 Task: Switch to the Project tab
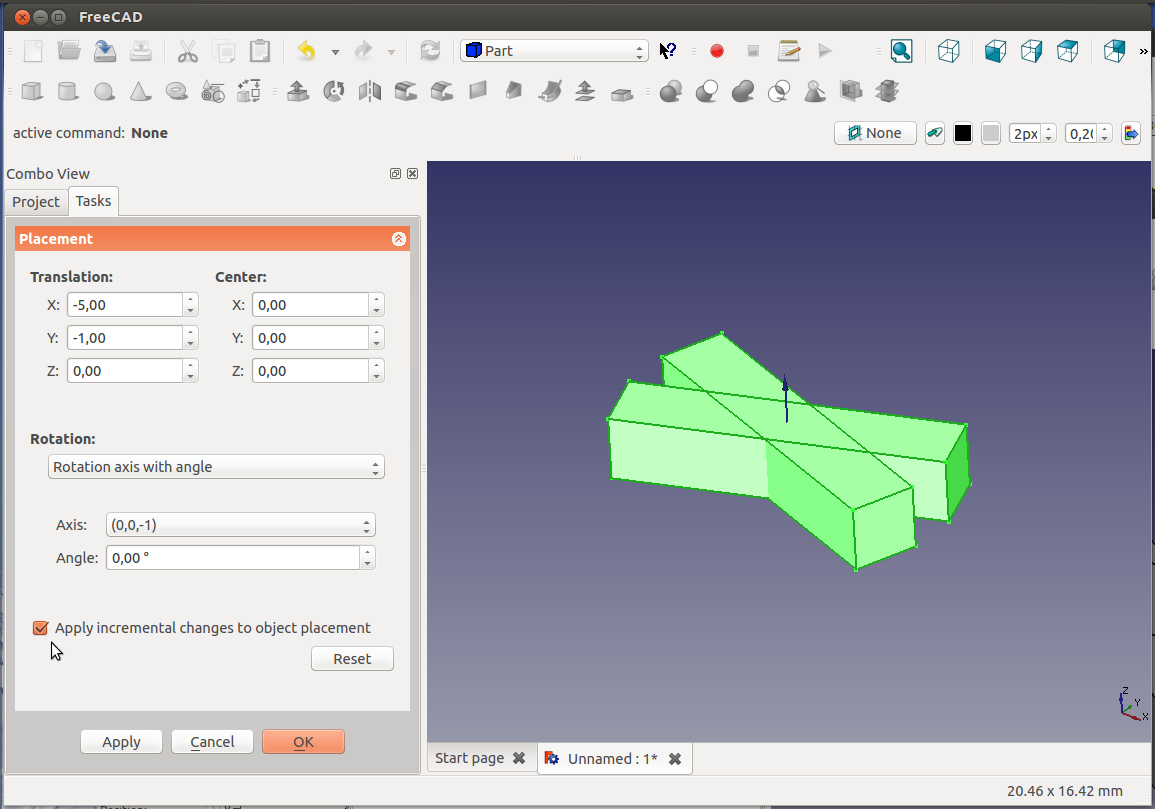(x=36, y=202)
